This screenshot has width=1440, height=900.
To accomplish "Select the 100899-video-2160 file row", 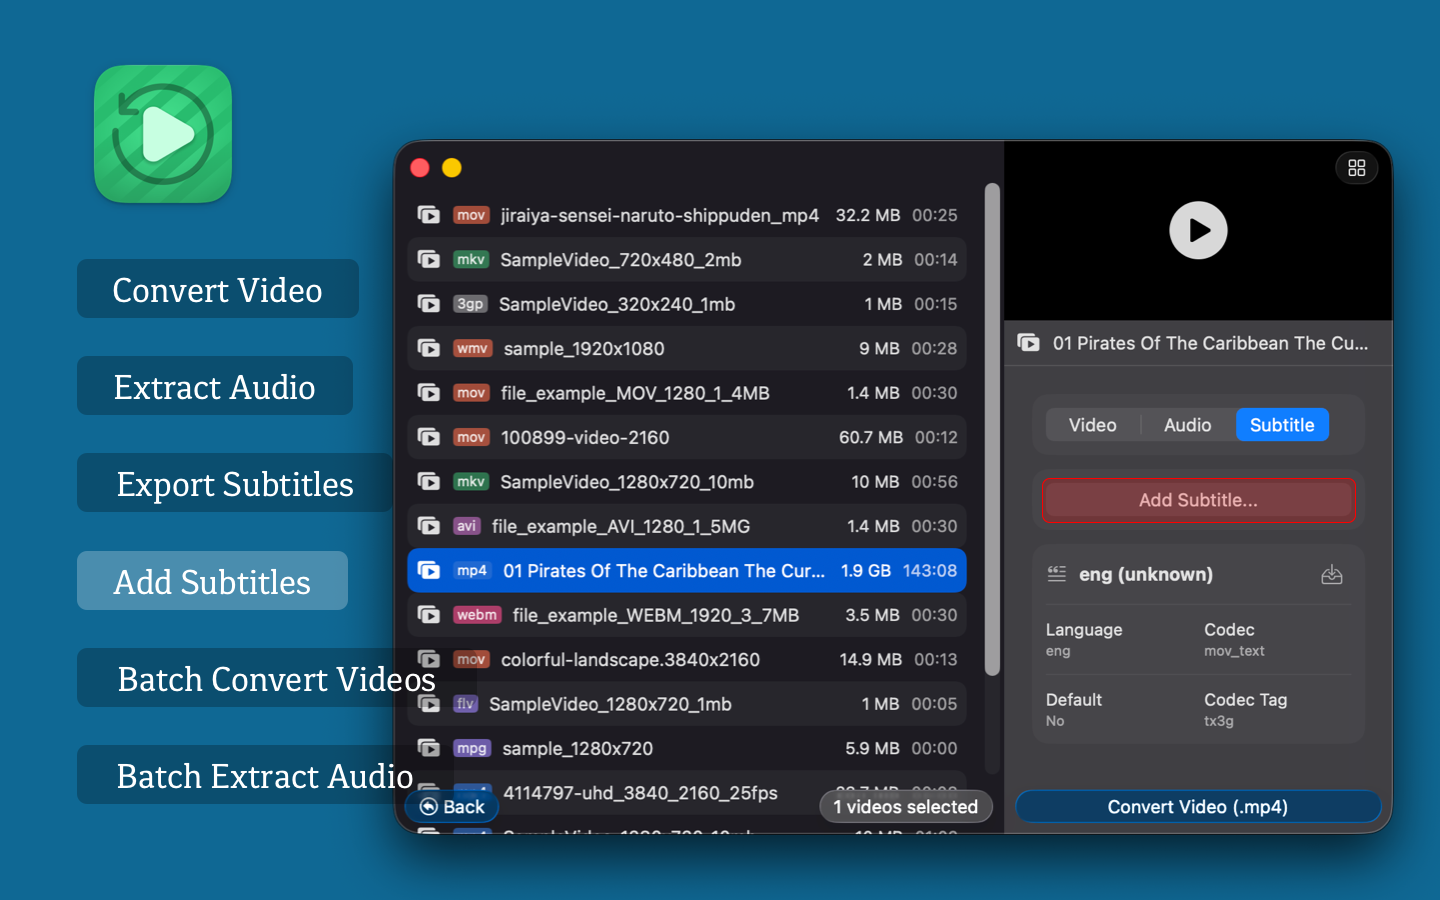I will tap(686, 438).
